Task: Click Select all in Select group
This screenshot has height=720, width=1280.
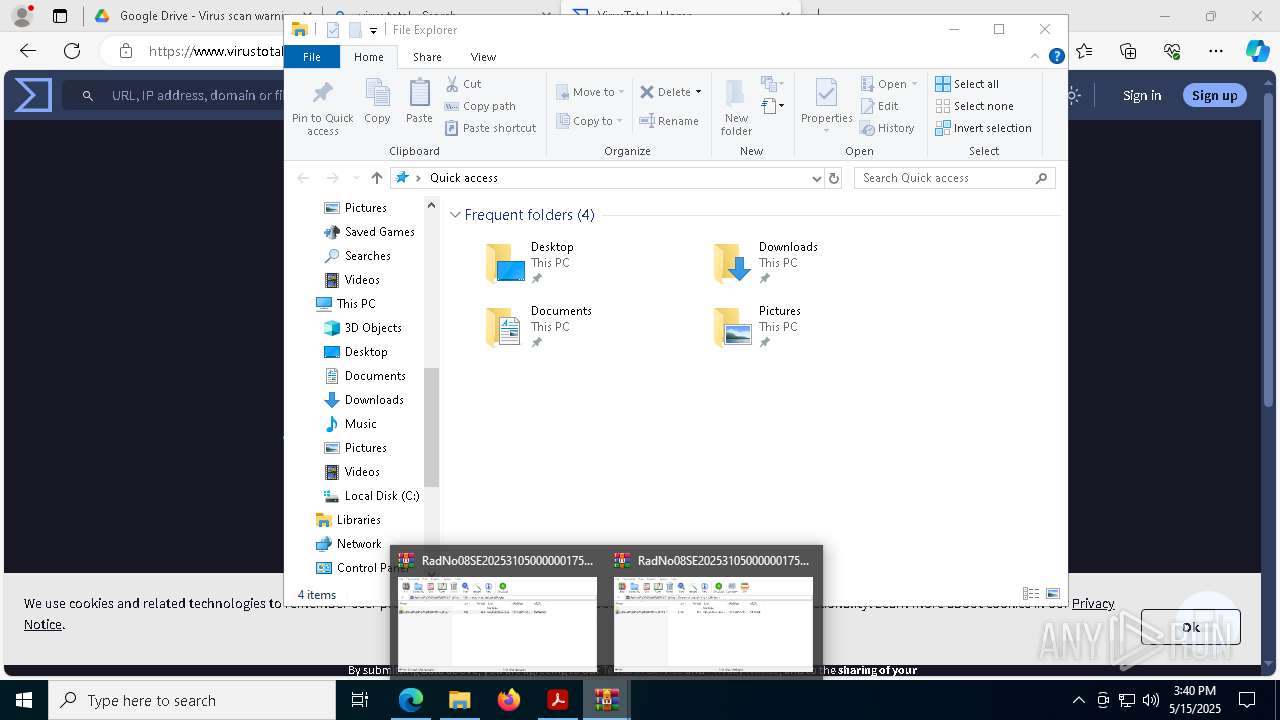Action: [x=967, y=84]
